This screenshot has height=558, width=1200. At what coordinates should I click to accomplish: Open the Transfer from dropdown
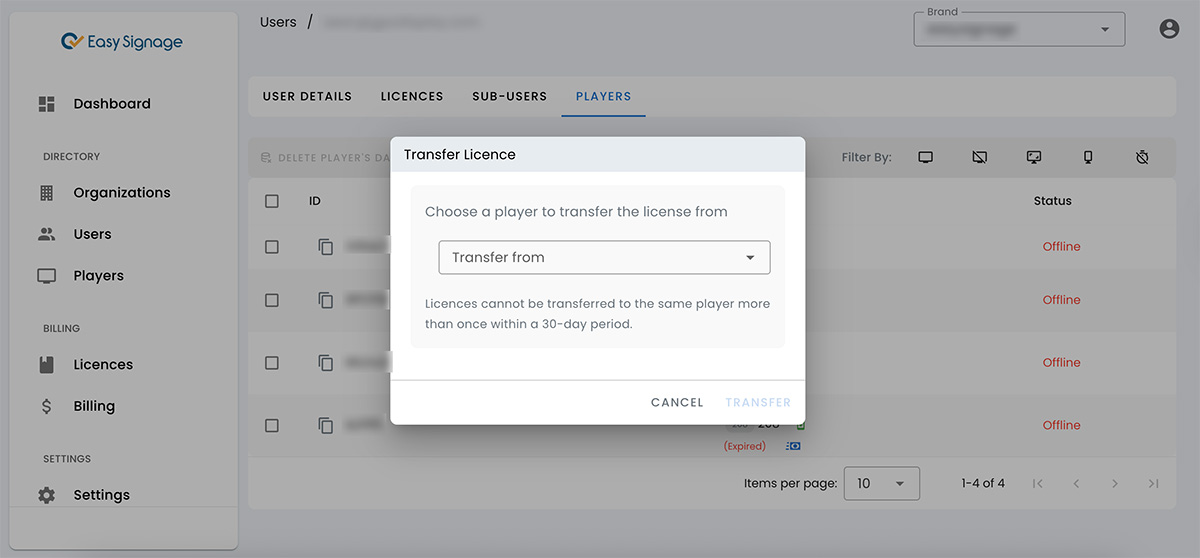(604, 257)
